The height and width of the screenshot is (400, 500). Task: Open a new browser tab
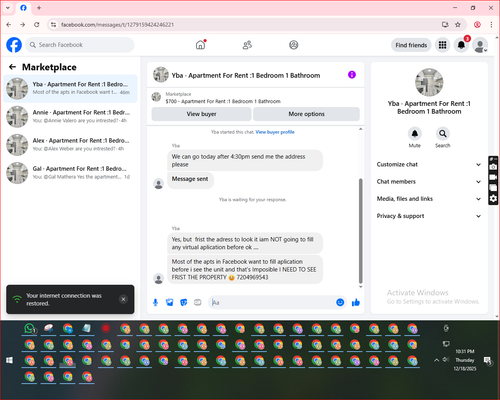(39, 8)
